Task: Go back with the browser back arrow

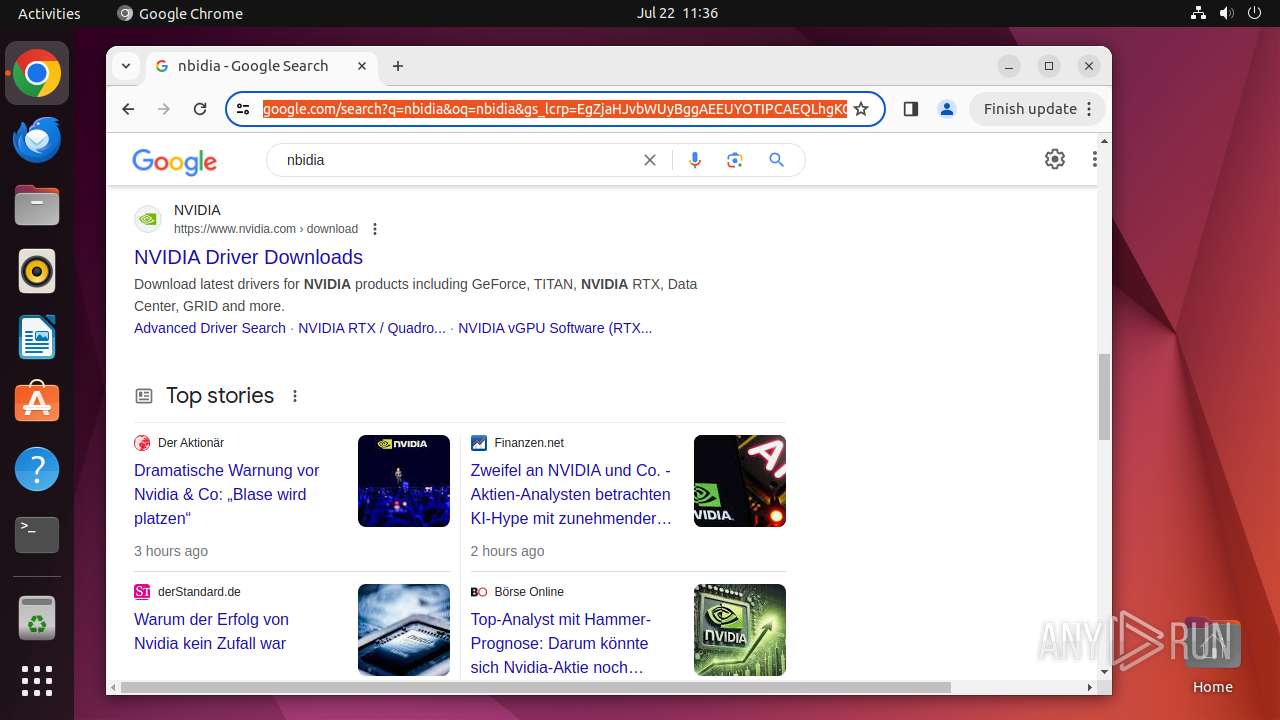Action: pyautogui.click(x=128, y=109)
